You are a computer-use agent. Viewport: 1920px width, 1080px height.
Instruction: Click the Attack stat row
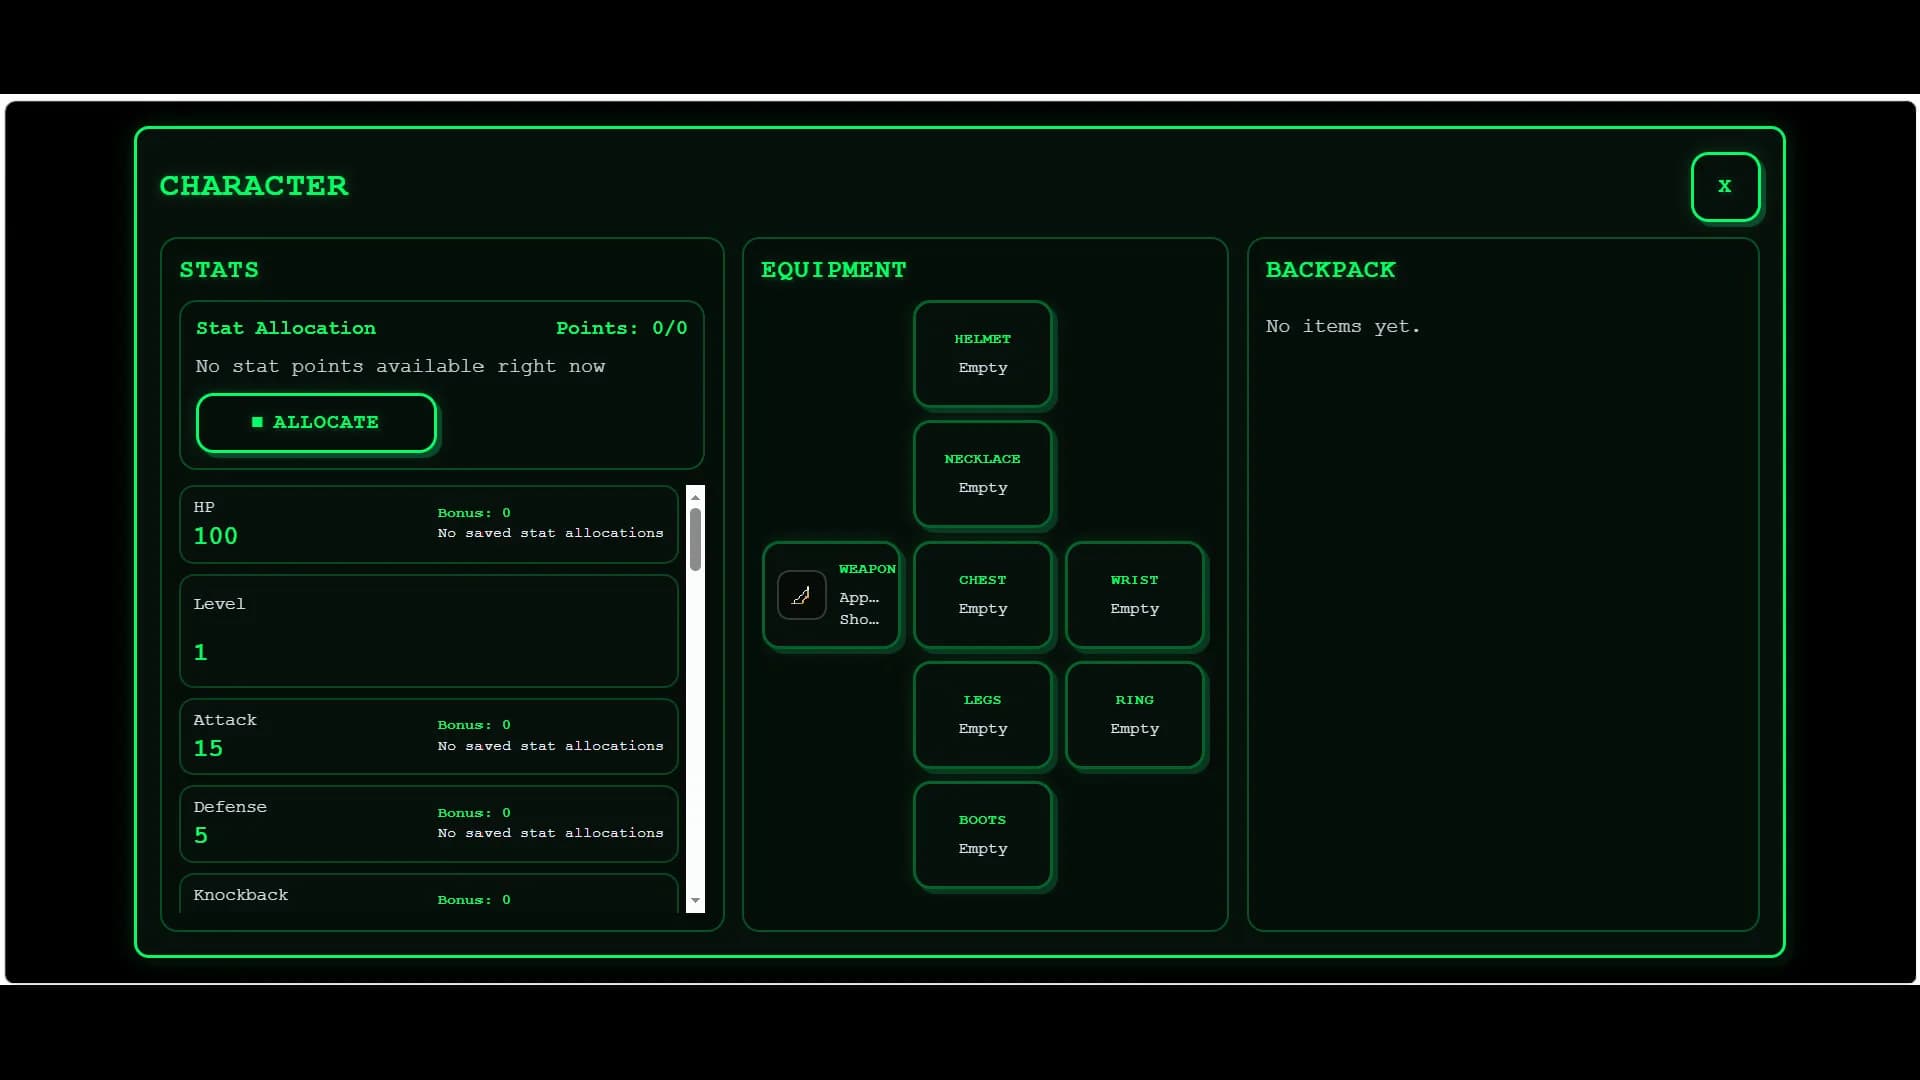point(429,736)
